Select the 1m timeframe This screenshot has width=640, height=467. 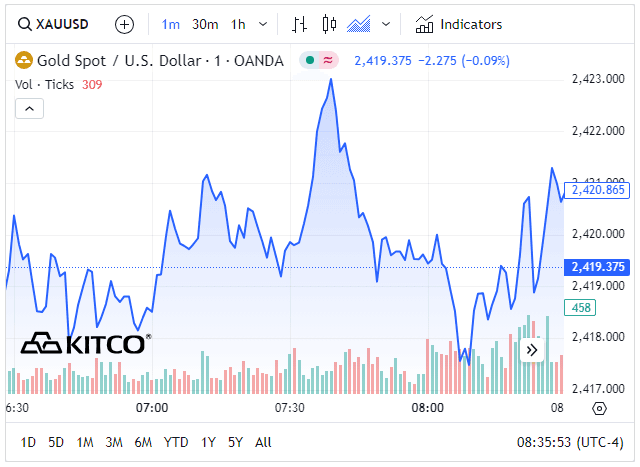pos(171,24)
